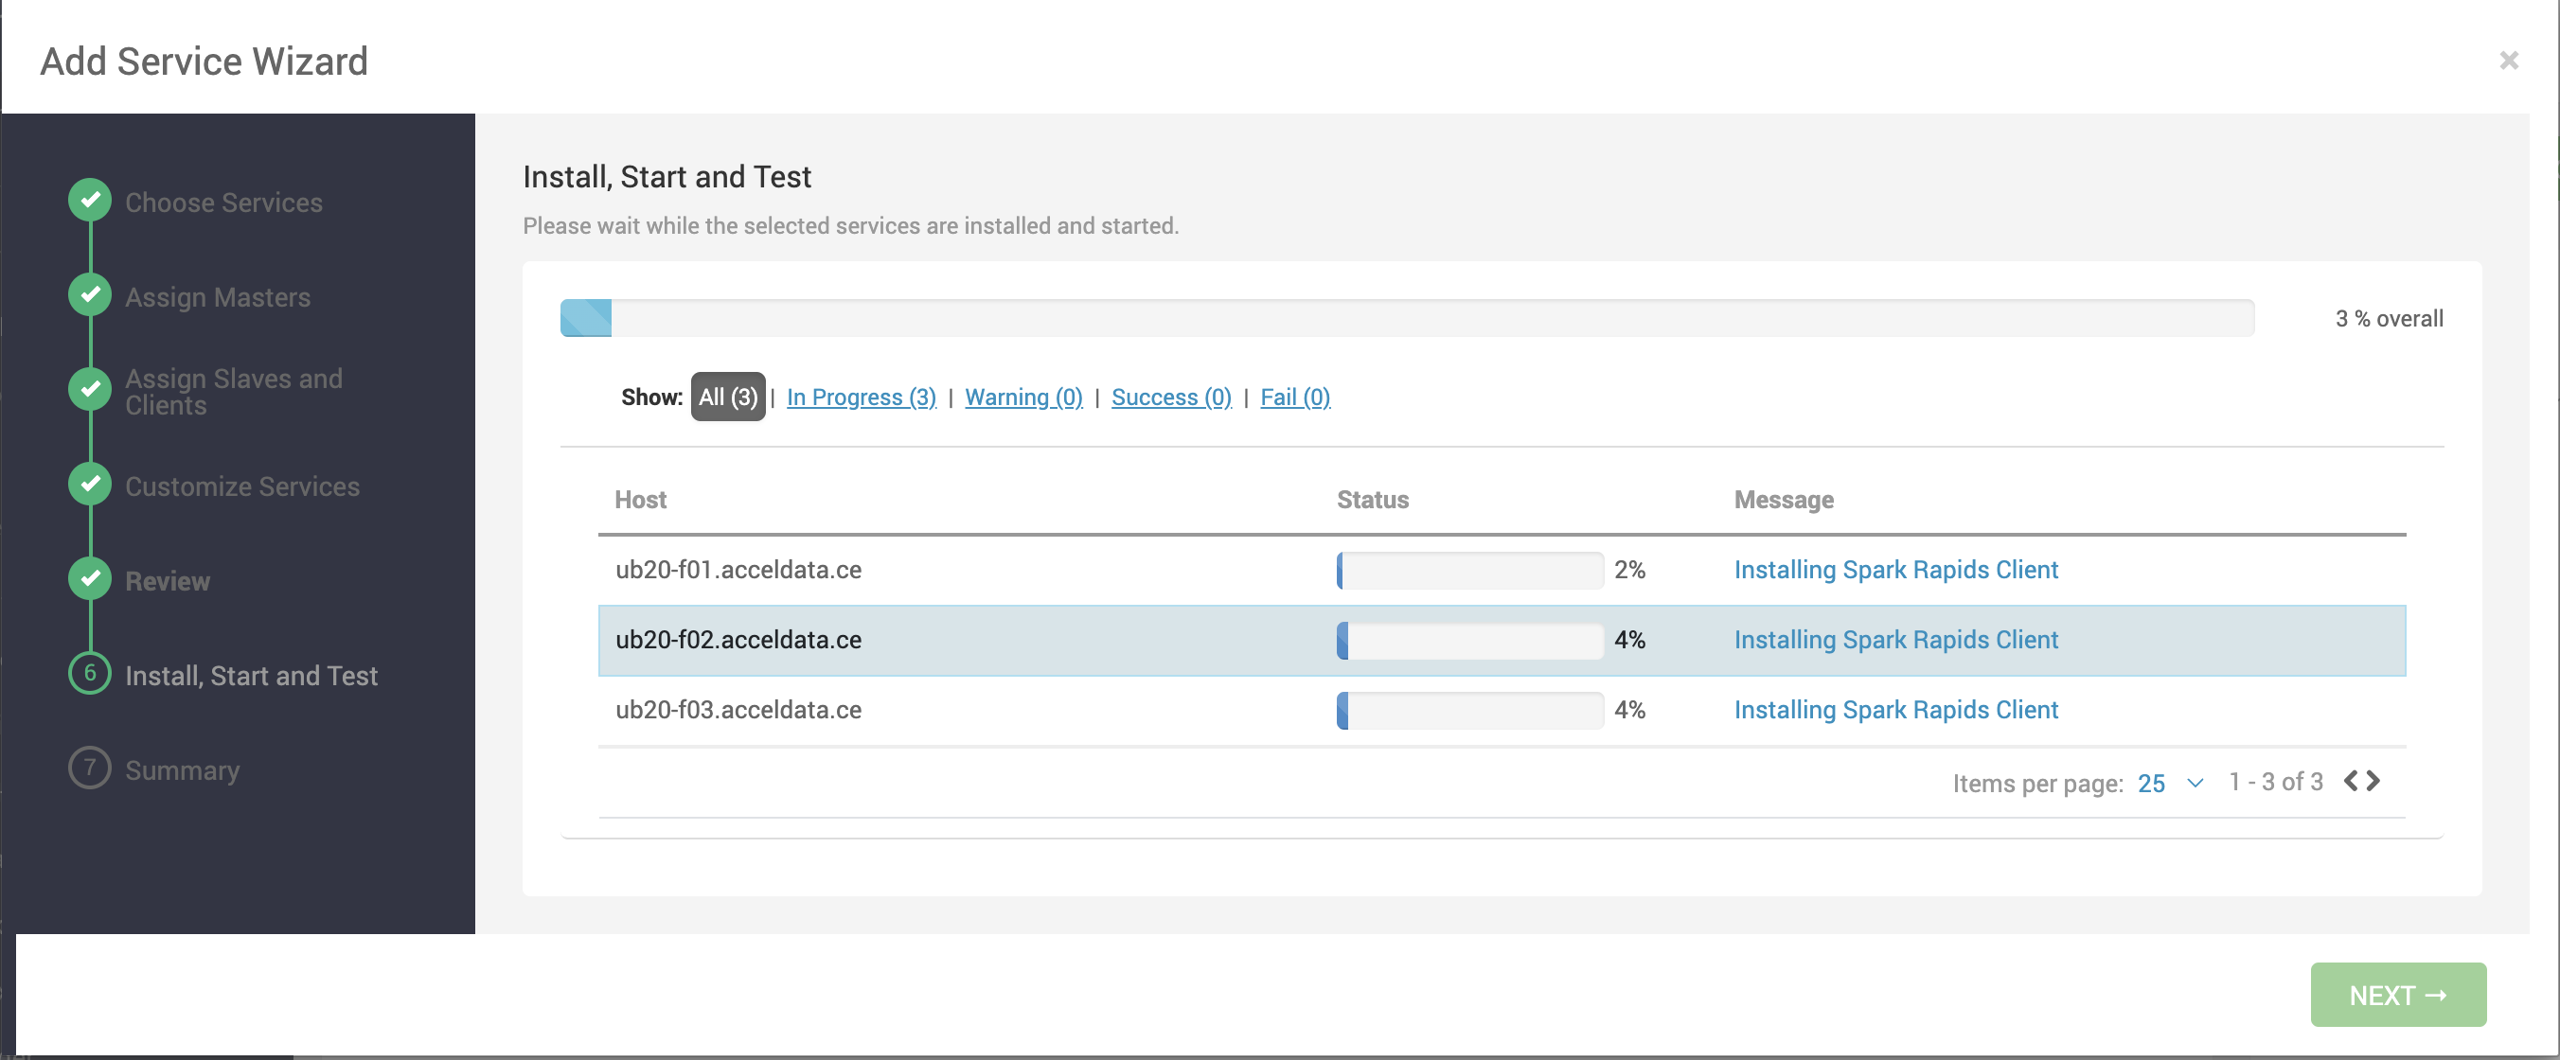Click the NEXT button
Screen dimensions: 2560x1060
tap(2397, 995)
